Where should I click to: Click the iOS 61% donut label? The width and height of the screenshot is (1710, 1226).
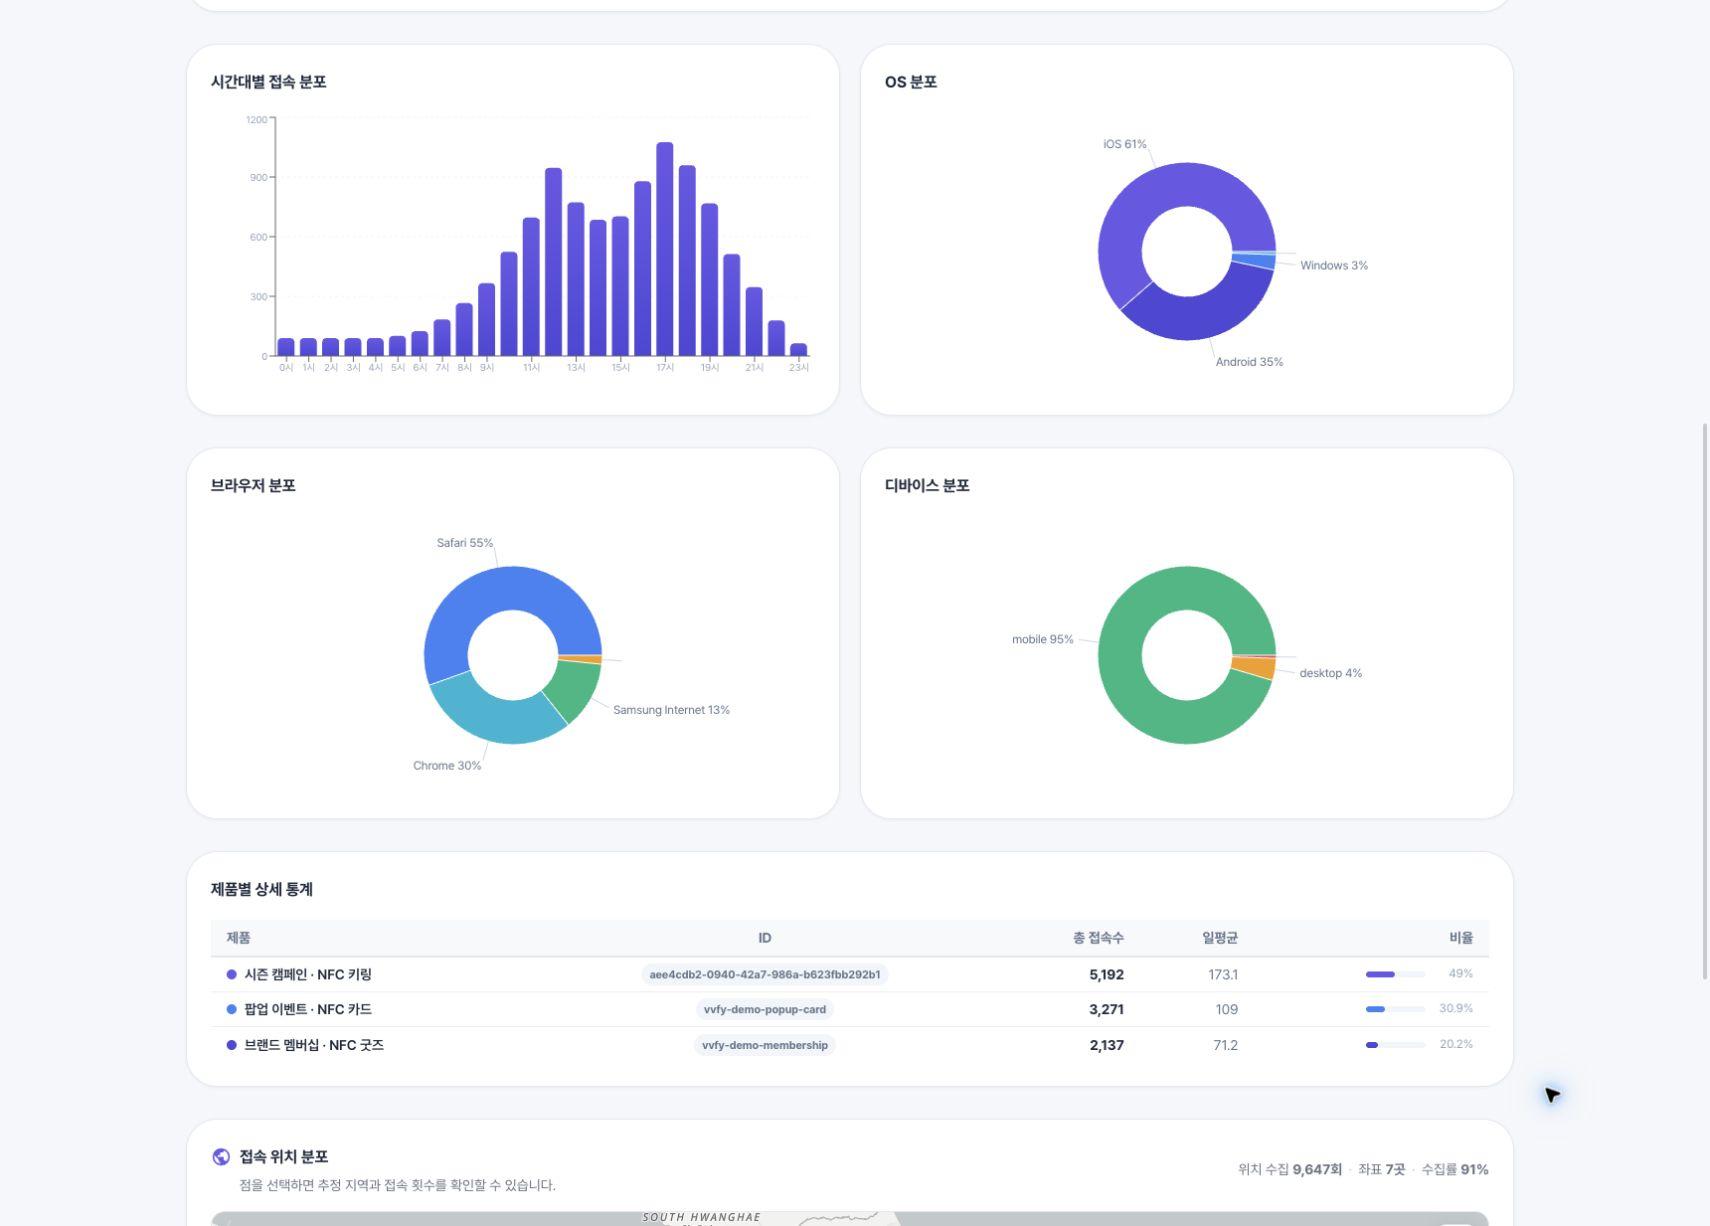(x=1125, y=144)
